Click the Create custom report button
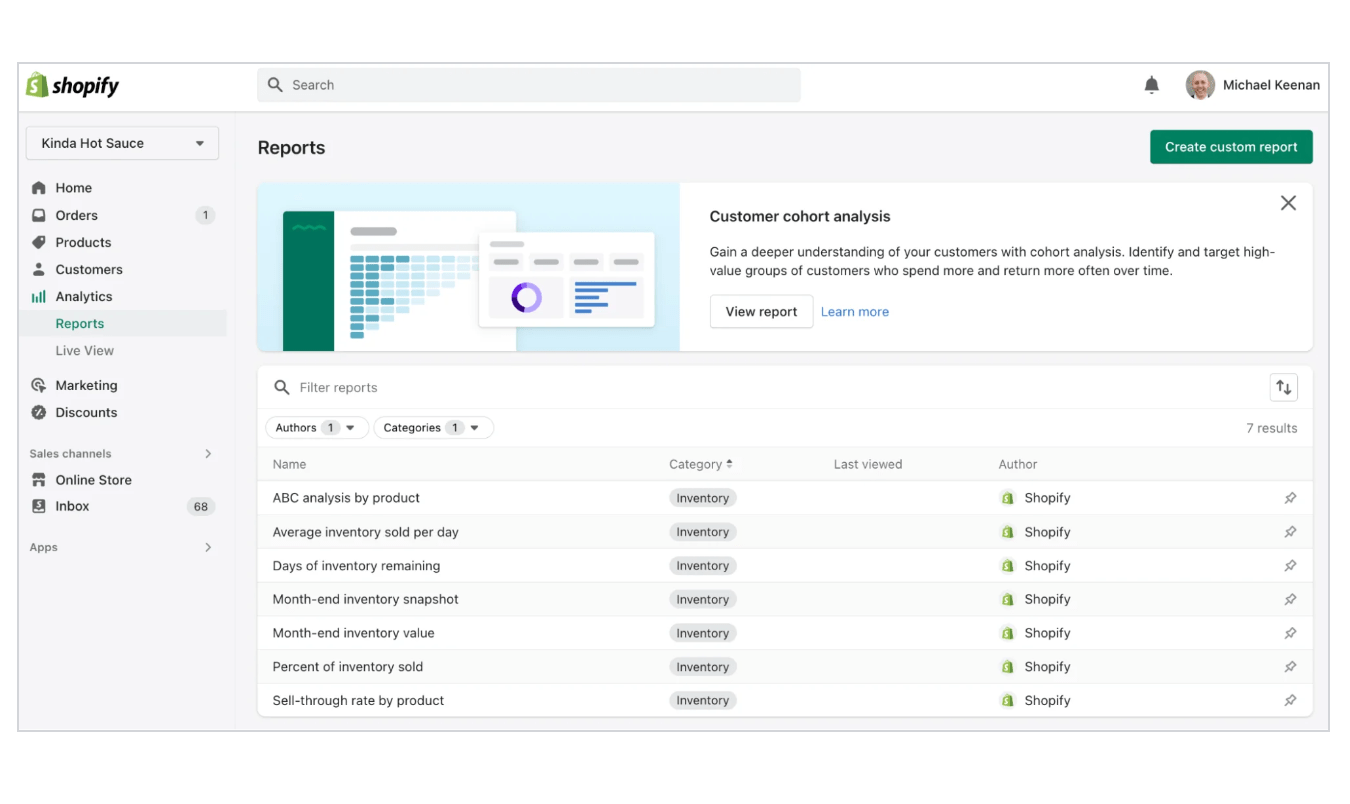This screenshot has width=1350, height=804. pos(1230,147)
